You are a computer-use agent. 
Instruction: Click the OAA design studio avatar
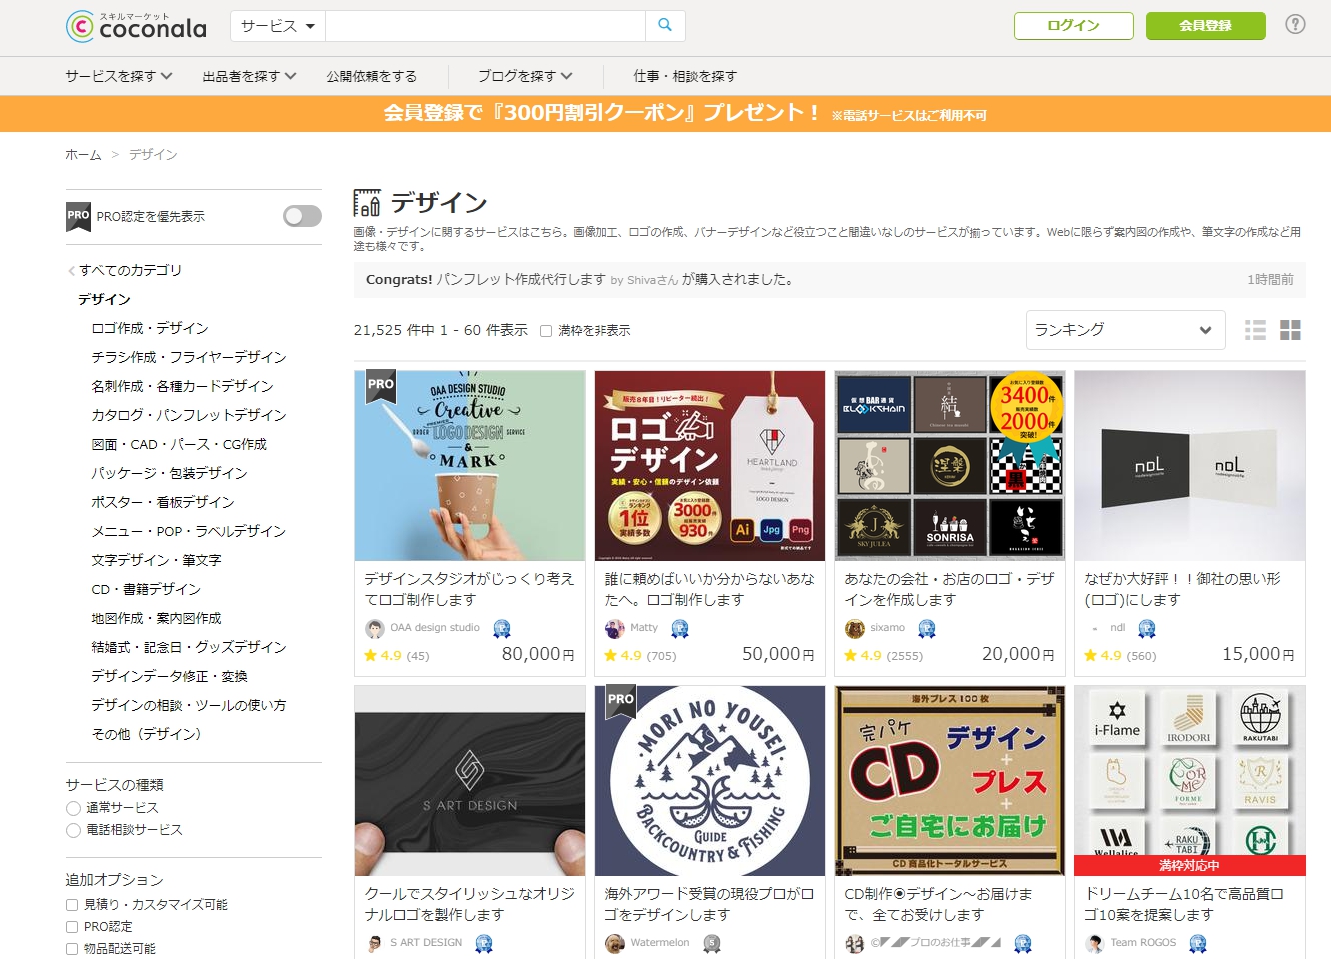(375, 628)
